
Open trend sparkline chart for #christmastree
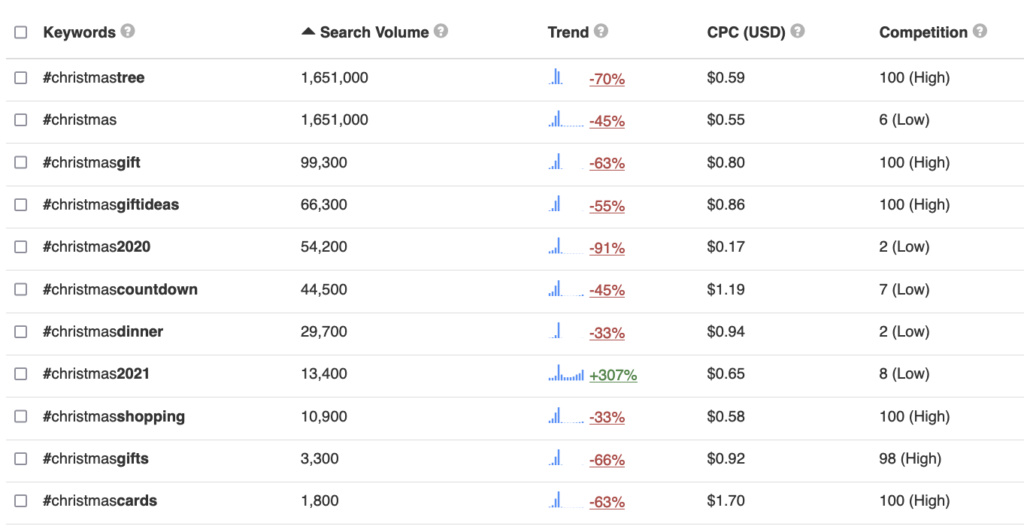(x=557, y=77)
